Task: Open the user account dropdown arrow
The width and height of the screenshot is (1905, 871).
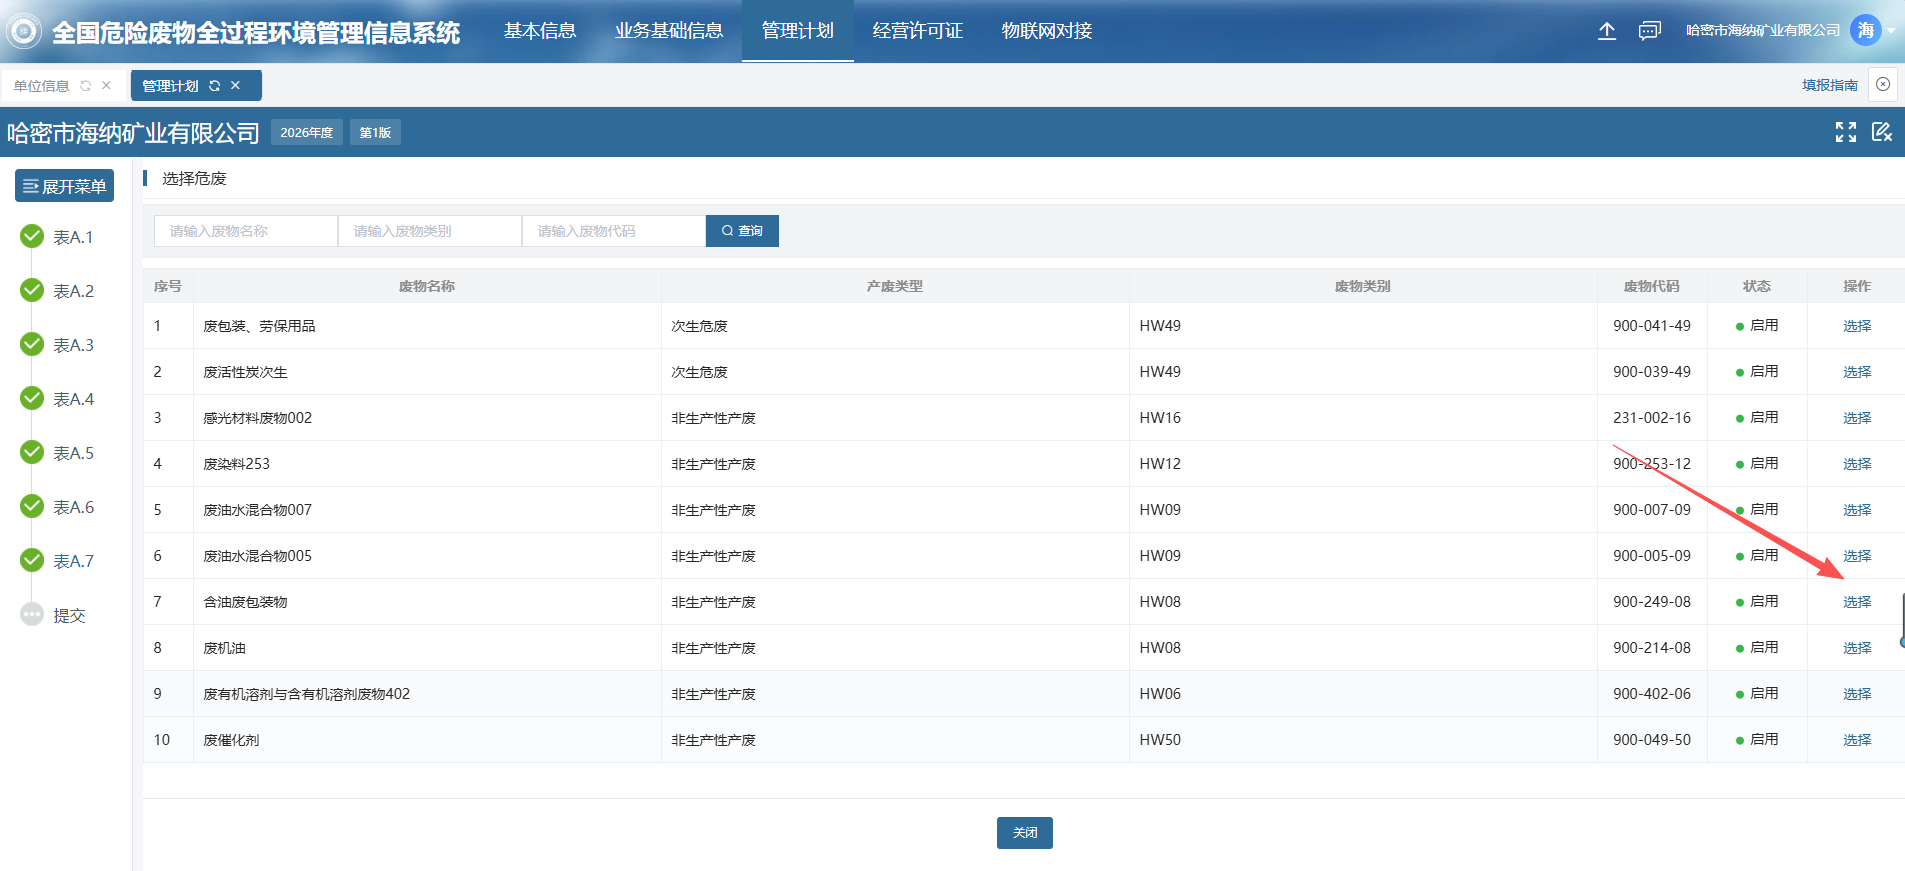Action: coord(1892,31)
